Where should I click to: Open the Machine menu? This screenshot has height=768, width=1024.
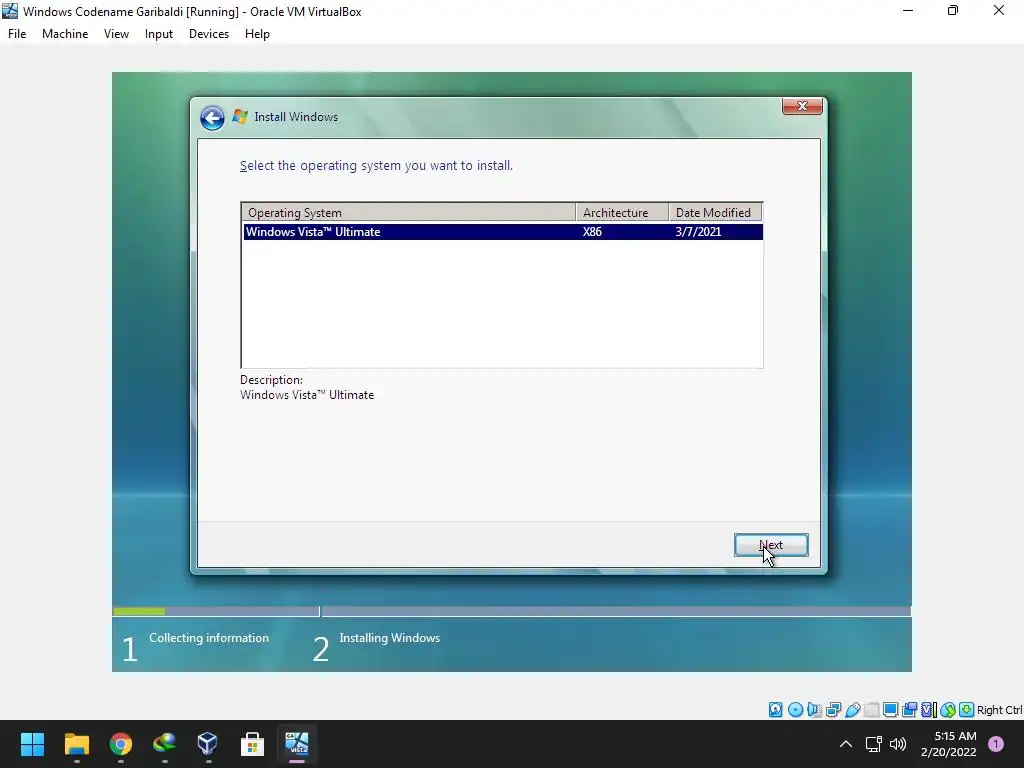pos(65,34)
